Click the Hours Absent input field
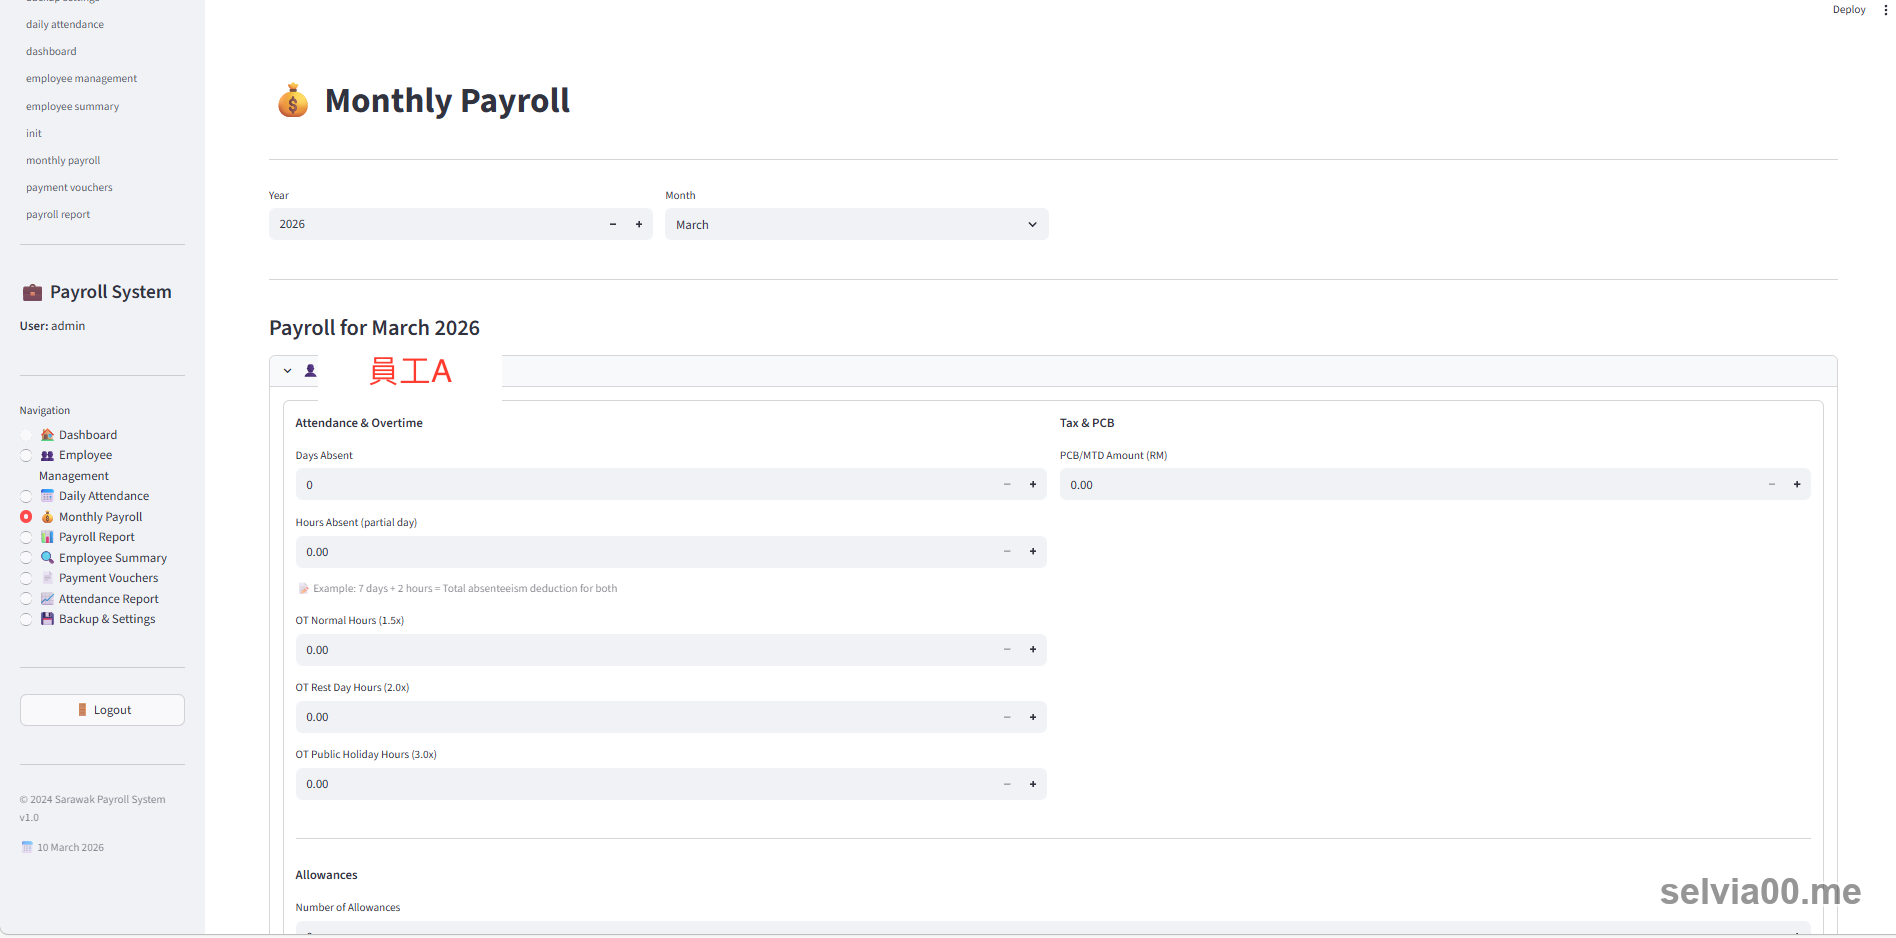Image resolution: width=1896 pixels, height=938 pixels. point(645,552)
